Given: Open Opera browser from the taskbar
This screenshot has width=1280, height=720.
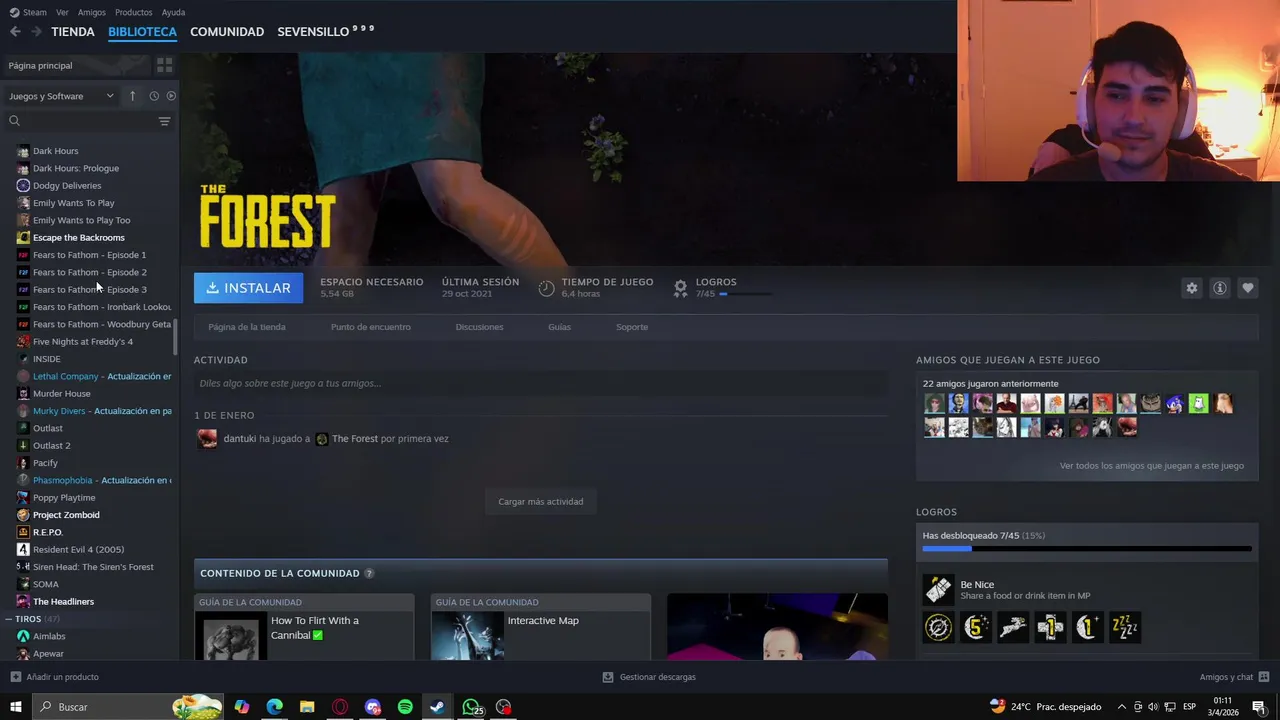Looking at the screenshot, I should 340,707.
